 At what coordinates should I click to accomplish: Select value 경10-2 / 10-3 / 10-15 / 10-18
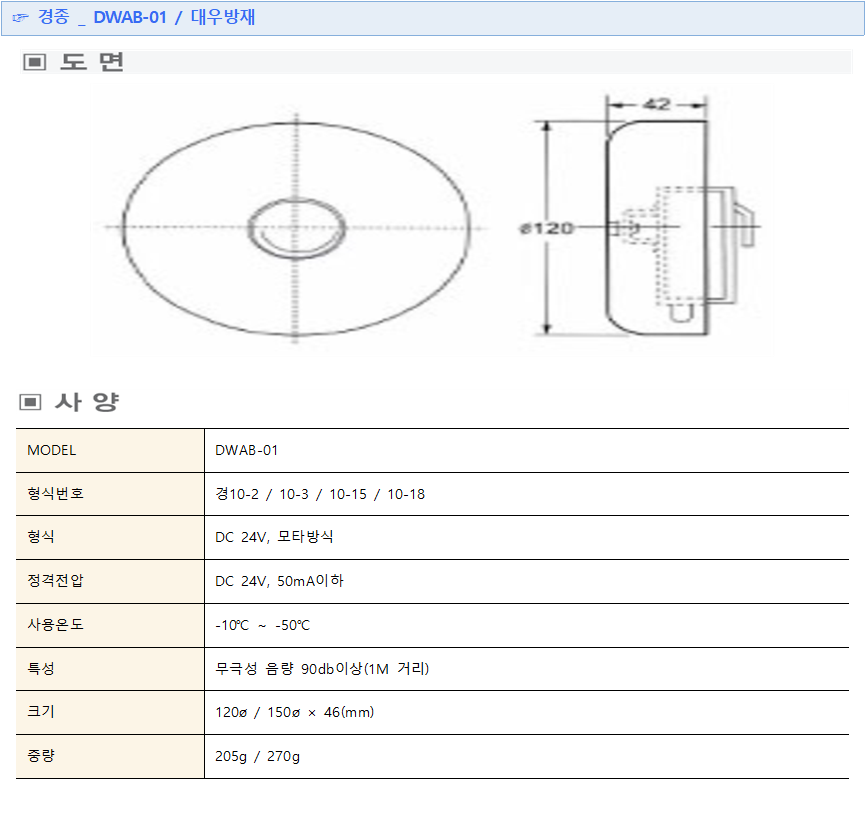pyautogui.click(x=320, y=494)
